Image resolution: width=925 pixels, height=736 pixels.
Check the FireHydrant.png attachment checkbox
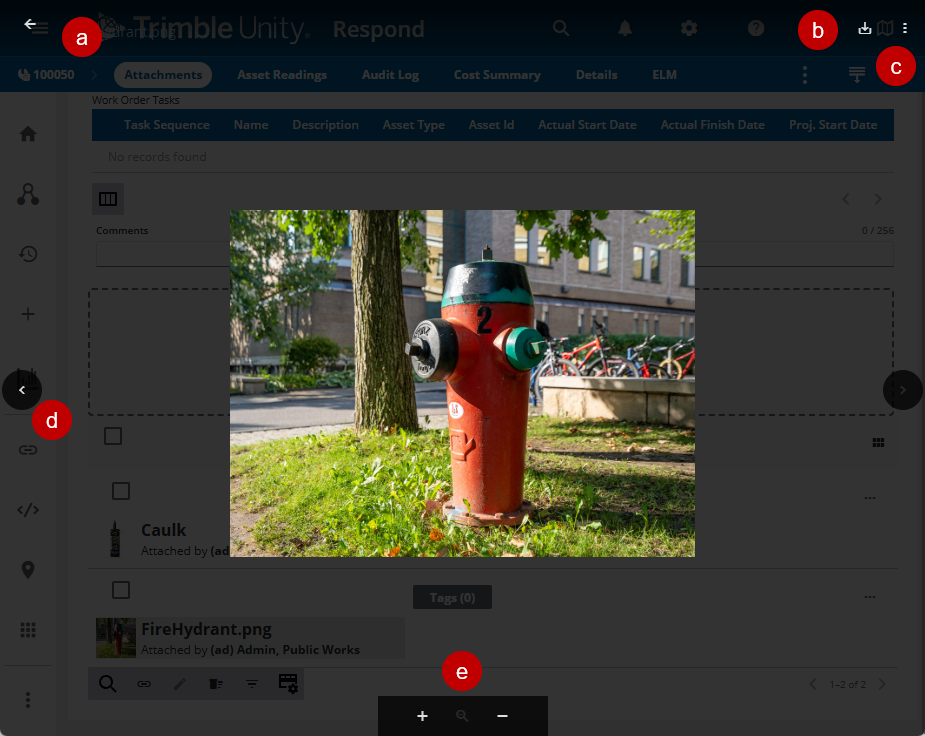[121, 590]
